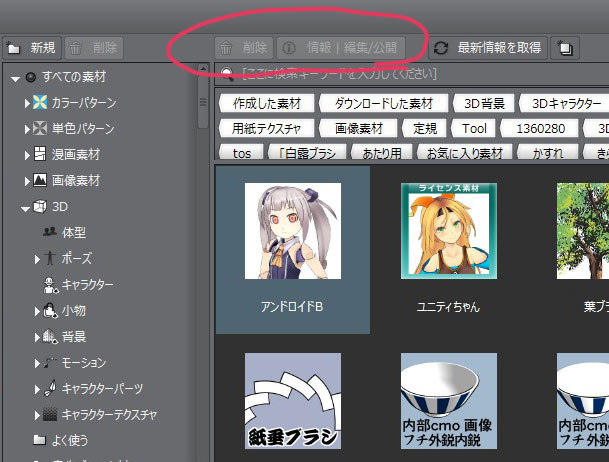The width and height of the screenshot is (609, 462).
Task: Select the 単色パターン icon
Action: point(40,128)
